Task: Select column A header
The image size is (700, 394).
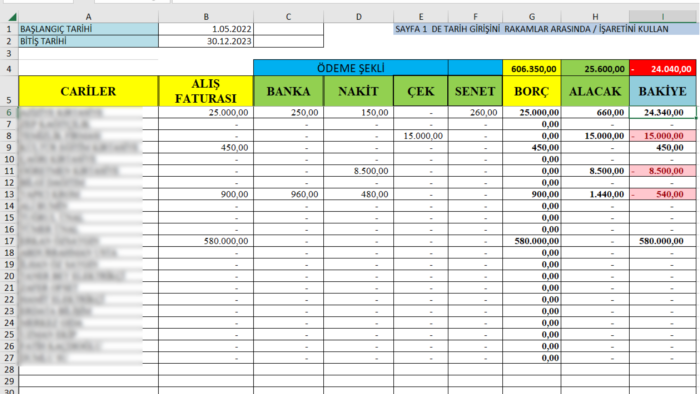Action: click(x=88, y=17)
